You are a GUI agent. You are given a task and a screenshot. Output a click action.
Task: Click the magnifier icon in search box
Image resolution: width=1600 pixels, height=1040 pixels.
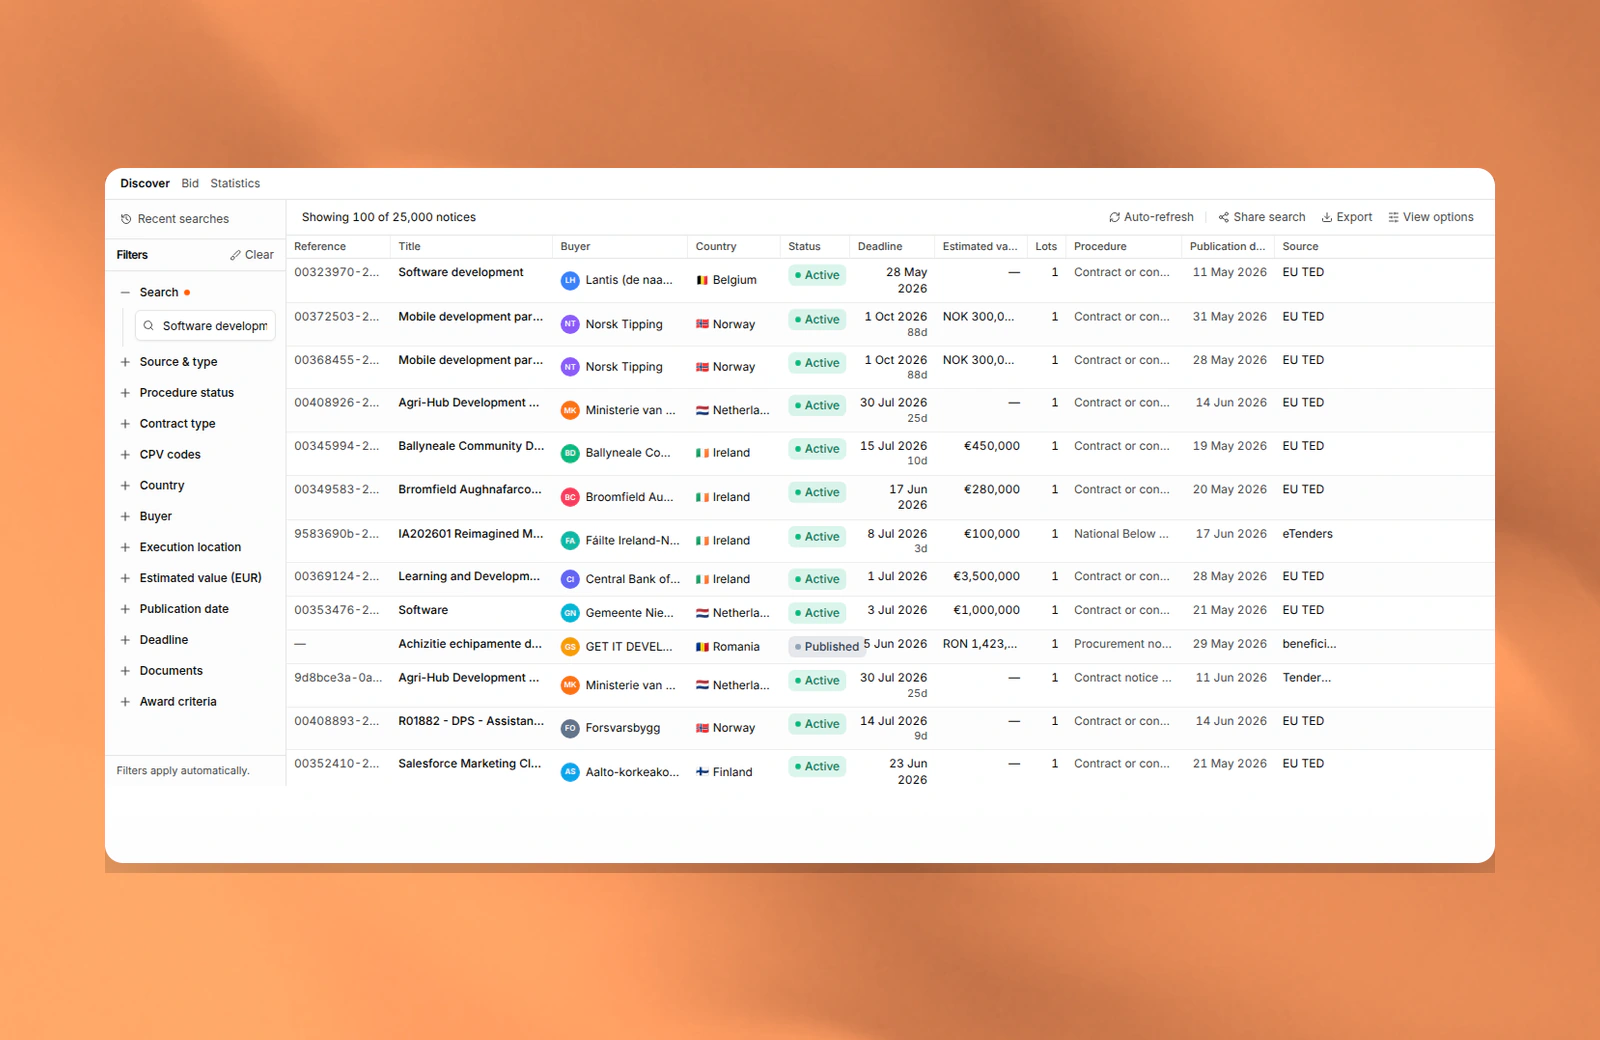tap(148, 326)
